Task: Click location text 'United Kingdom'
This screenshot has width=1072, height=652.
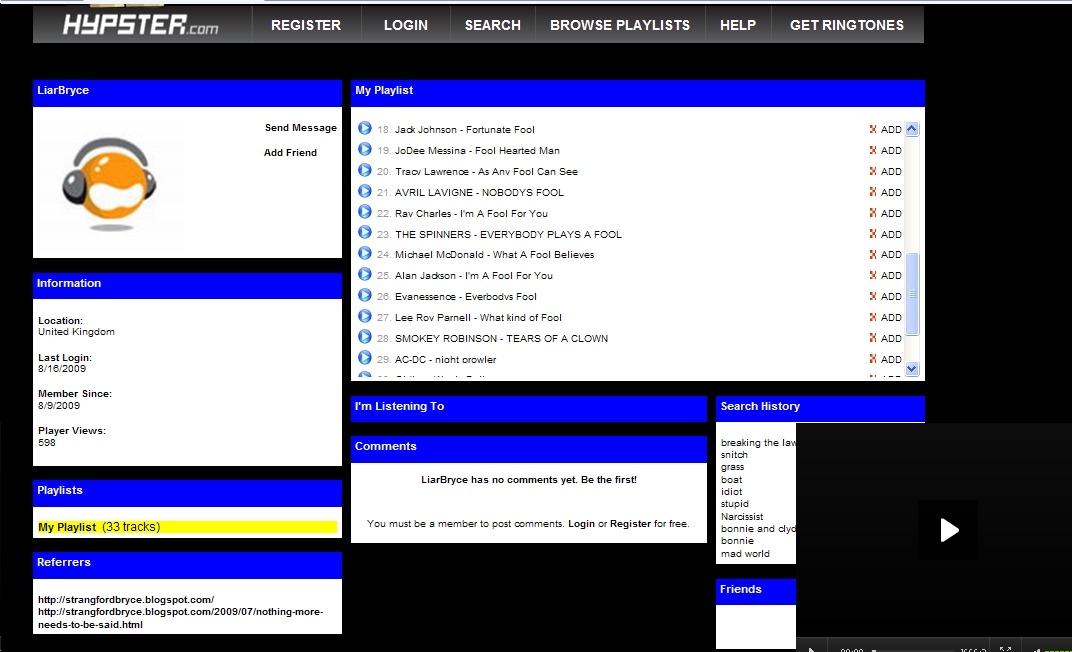Action: 77,331
